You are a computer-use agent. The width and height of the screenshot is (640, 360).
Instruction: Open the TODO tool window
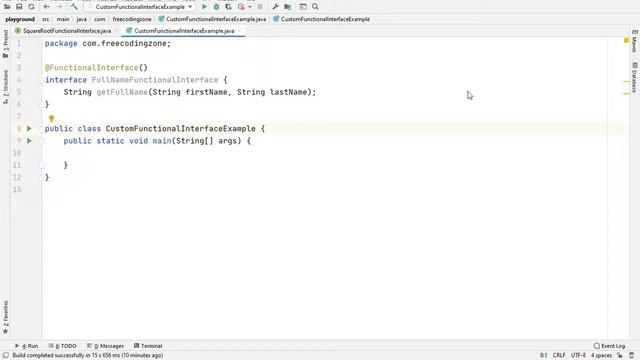click(62, 346)
